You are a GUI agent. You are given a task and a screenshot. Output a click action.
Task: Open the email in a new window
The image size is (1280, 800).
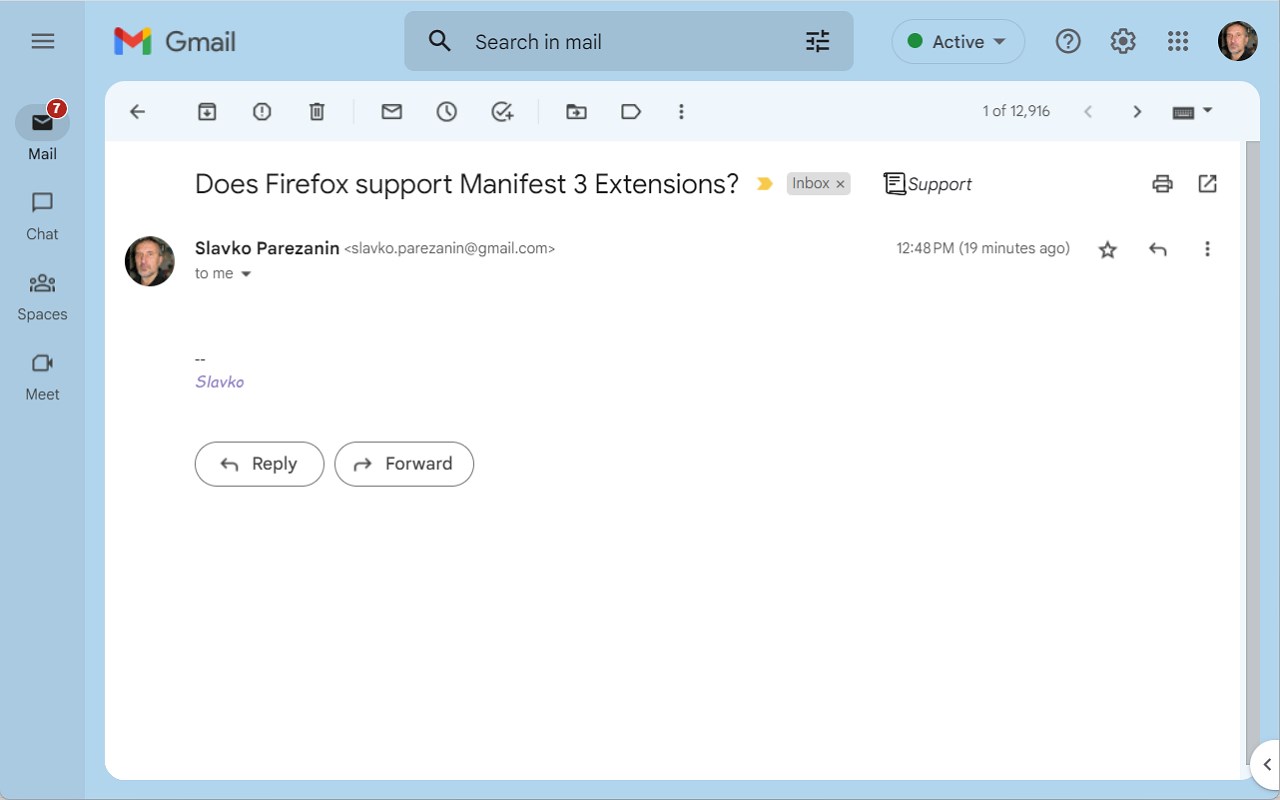1208,184
